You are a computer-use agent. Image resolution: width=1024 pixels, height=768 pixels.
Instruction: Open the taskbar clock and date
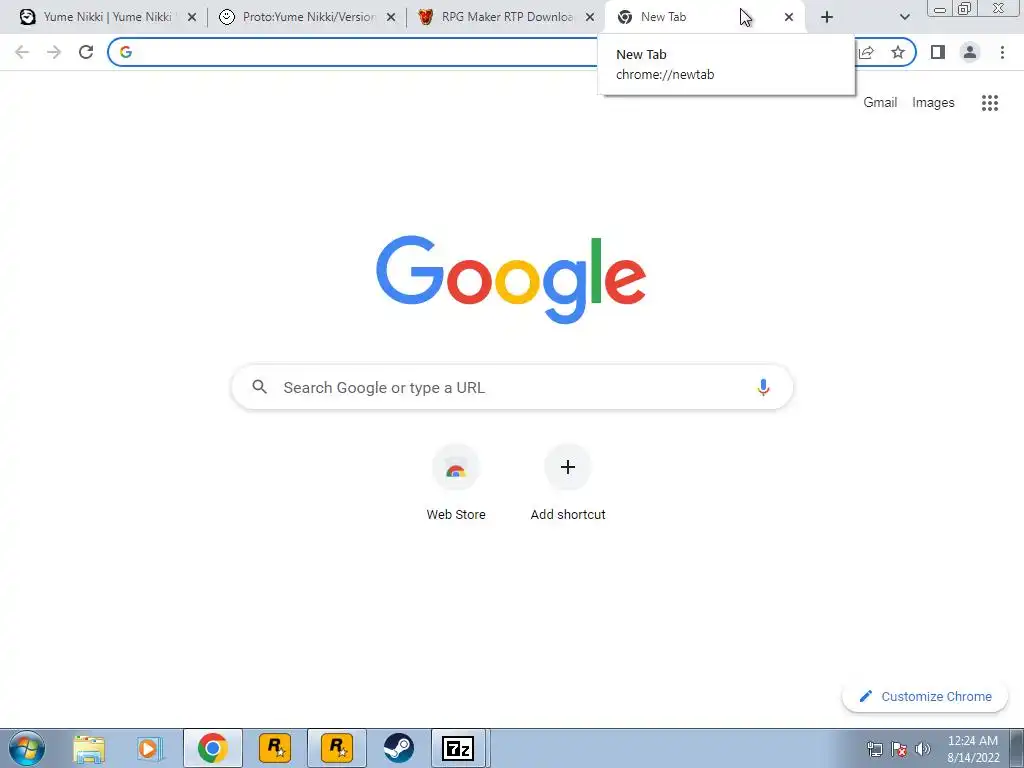click(x=973, y=749)
